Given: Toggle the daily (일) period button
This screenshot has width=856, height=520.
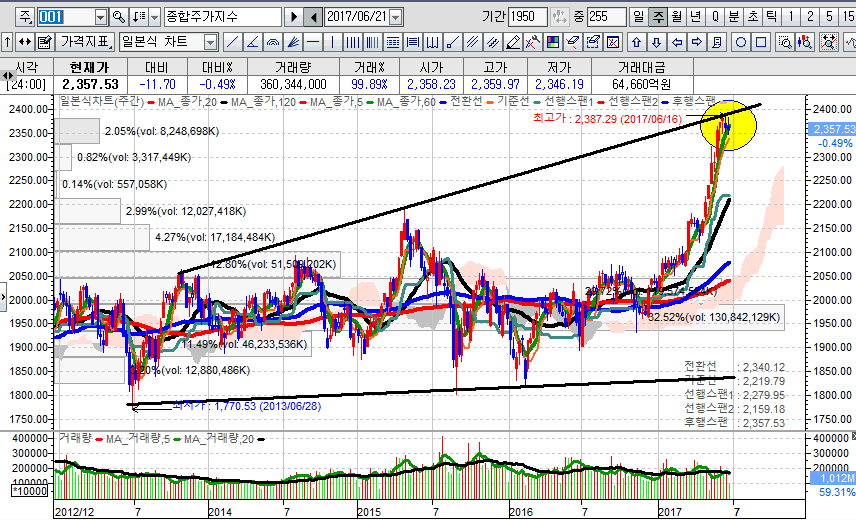Looking at the screenshot, I should [639, 17].
